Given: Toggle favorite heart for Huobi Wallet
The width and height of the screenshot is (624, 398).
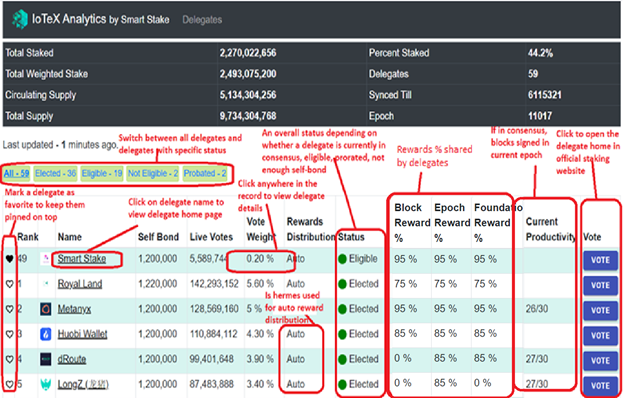Looking at the screenshot, I should point(9,334).
